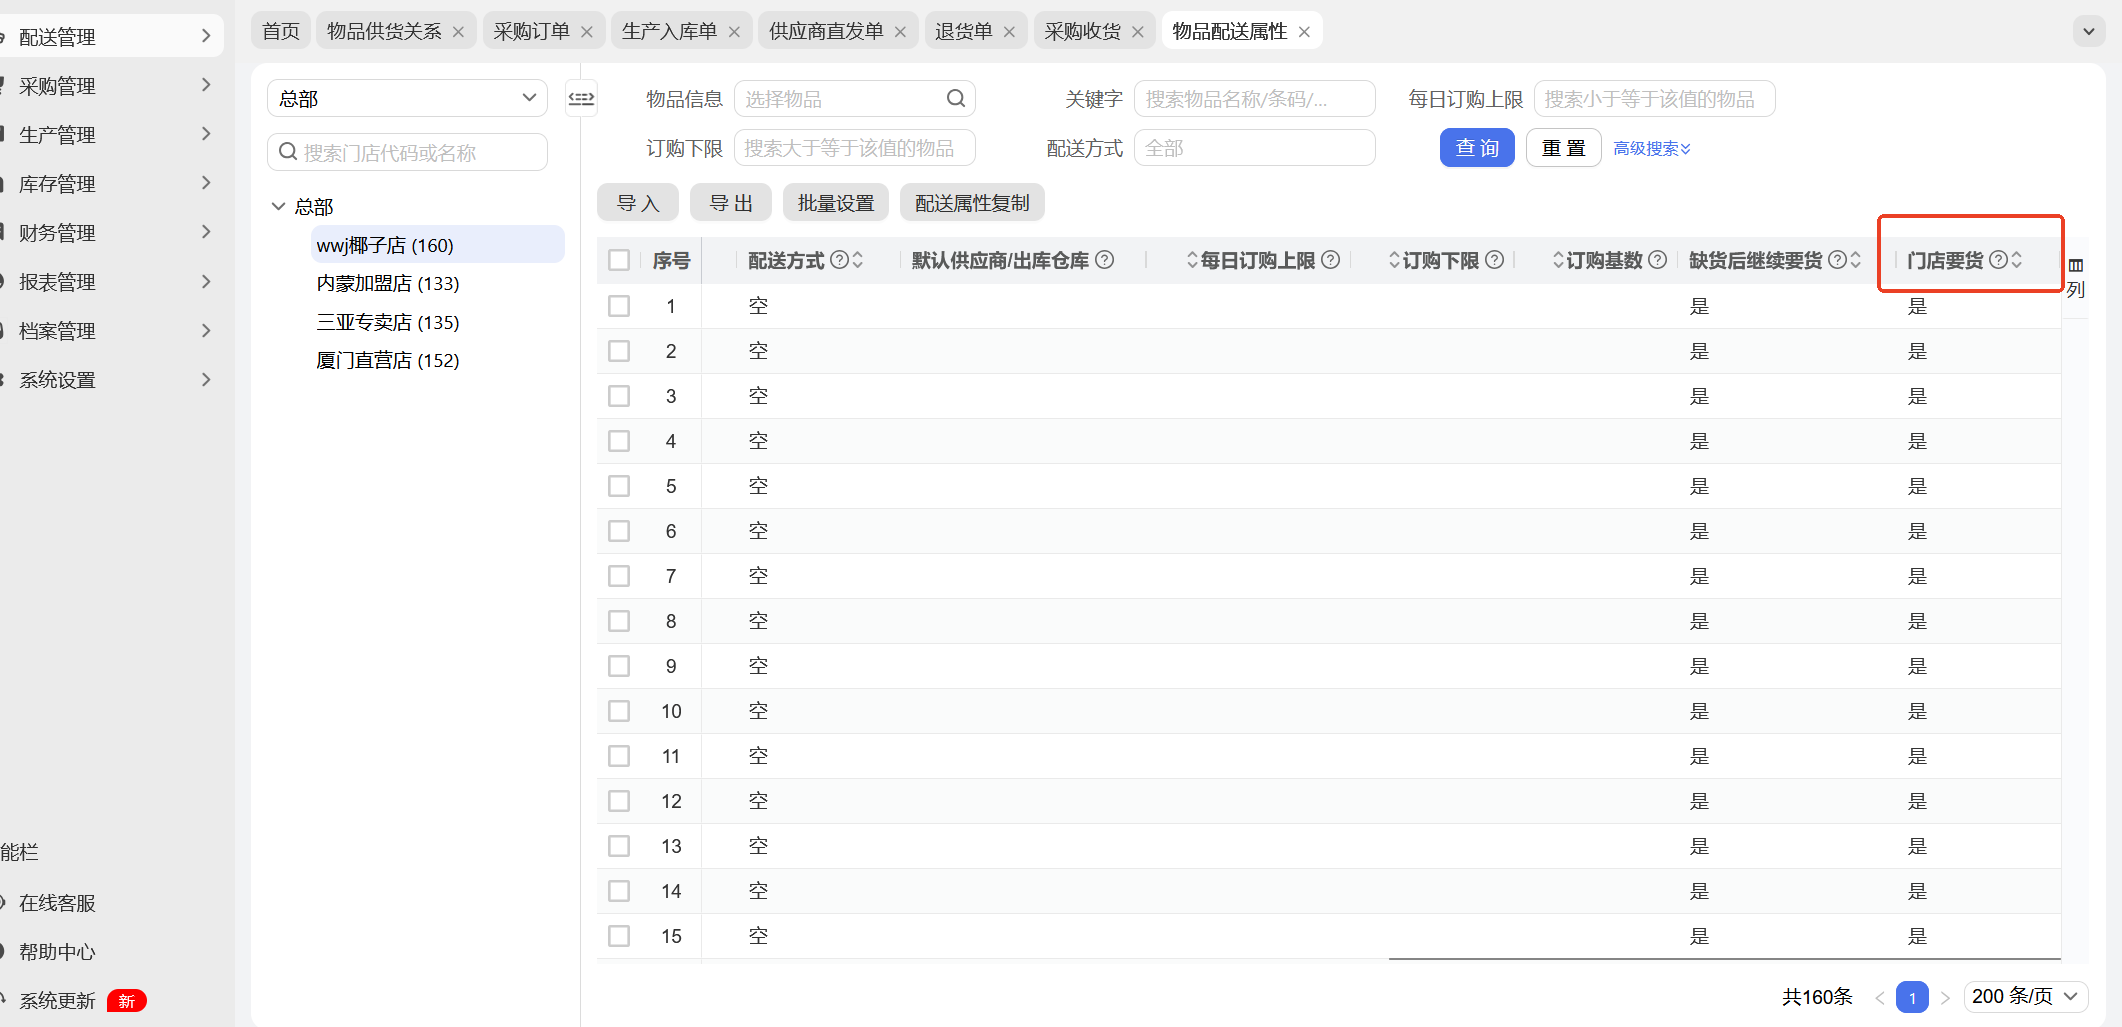
Task: Check the checkbox for row 15
Action: [619, 936]
